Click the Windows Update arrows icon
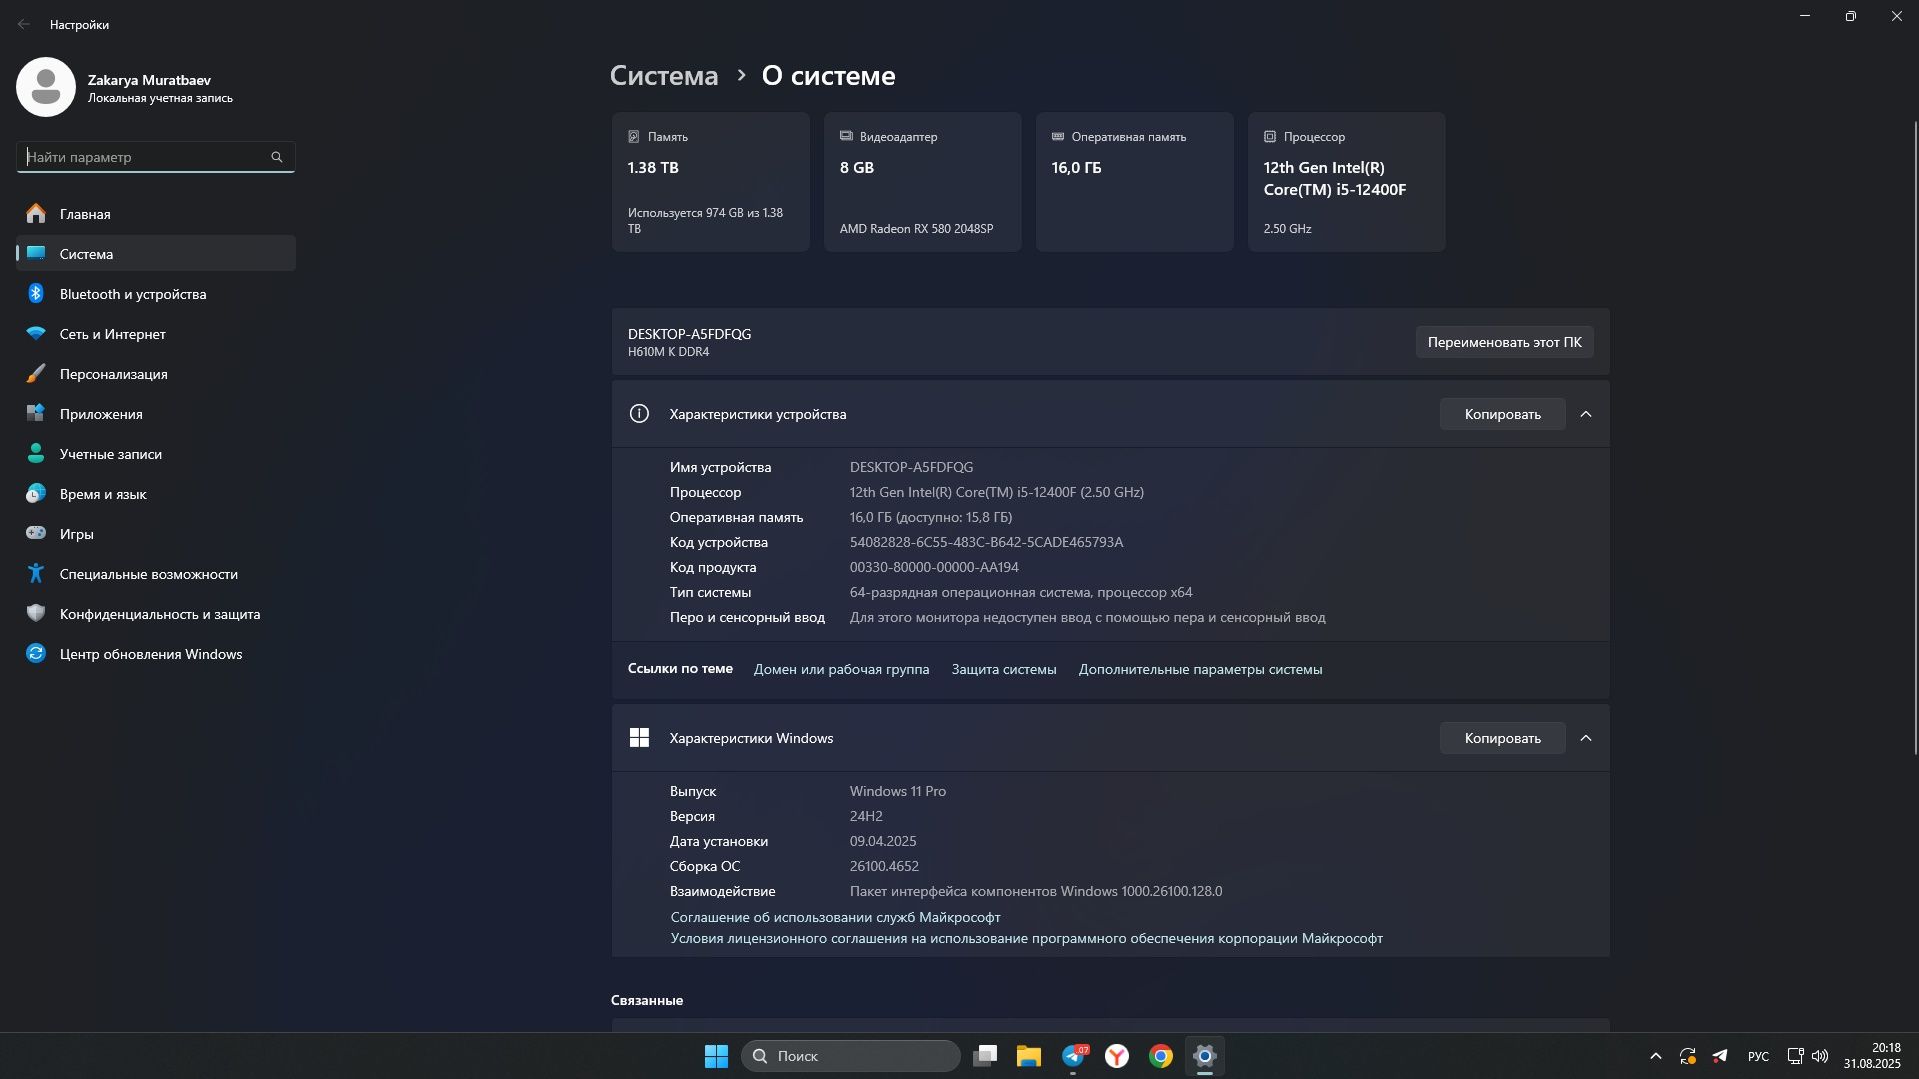Image resolution: width=1919 pixels, height=1079 pixels. coord(36,654)
